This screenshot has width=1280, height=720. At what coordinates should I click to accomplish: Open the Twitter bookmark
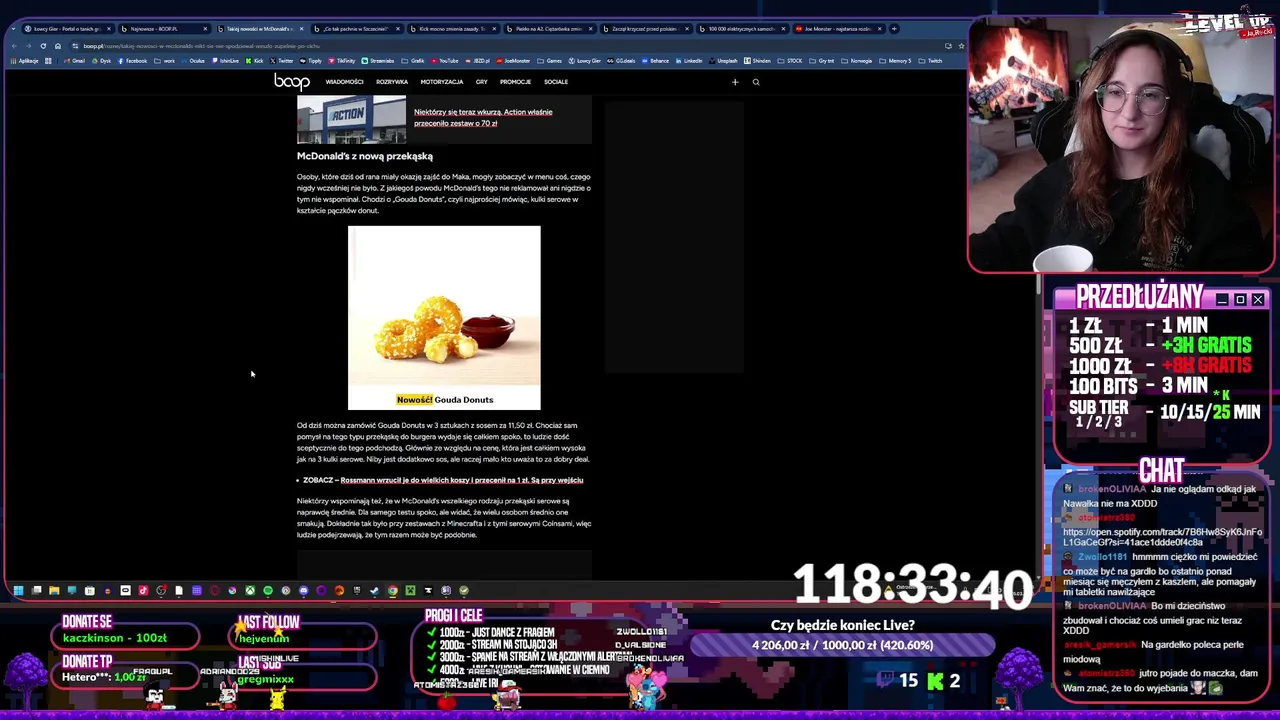point(281,61)
